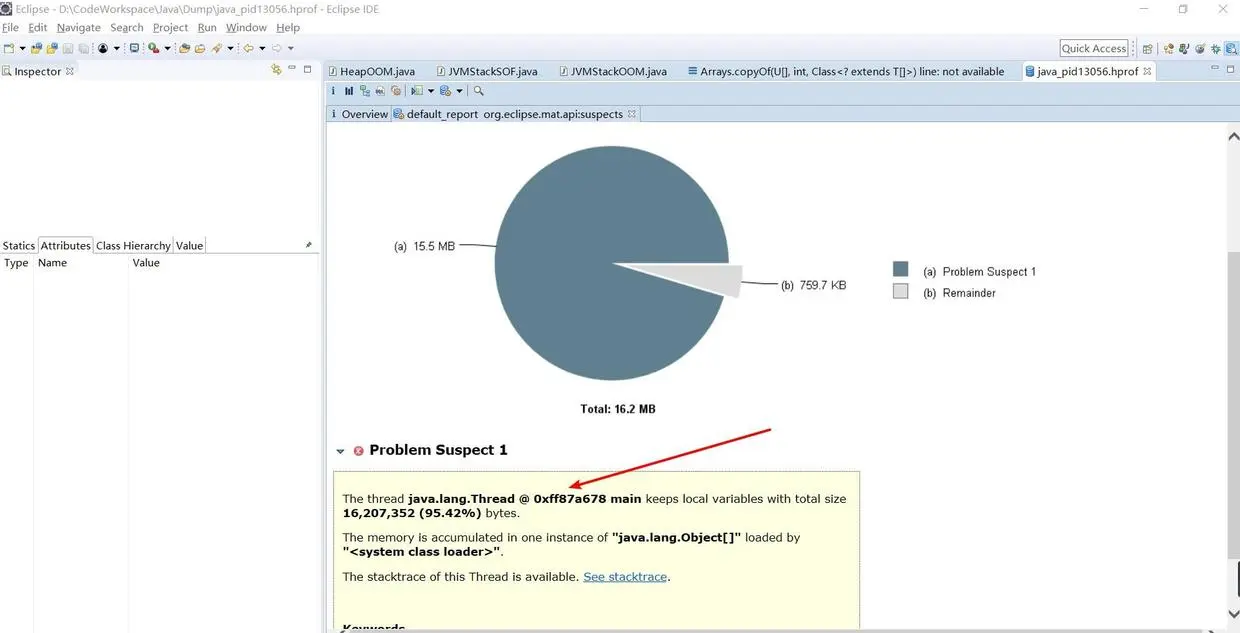Open Histogram with the bar chart icon
The image size is (1240, 633).
pyautogui.click(x=349, y=91)
